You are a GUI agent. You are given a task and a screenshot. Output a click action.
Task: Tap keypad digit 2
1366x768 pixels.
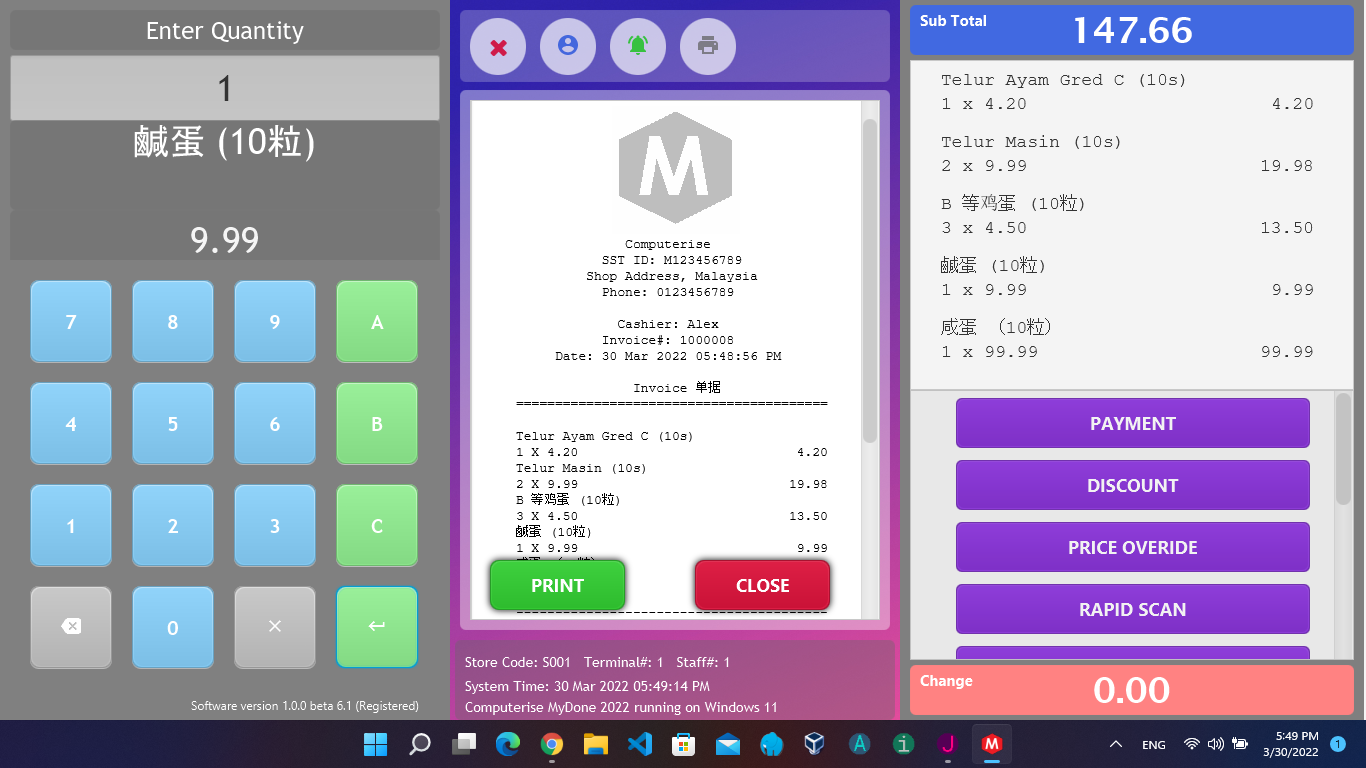click(x=173, y=526)
